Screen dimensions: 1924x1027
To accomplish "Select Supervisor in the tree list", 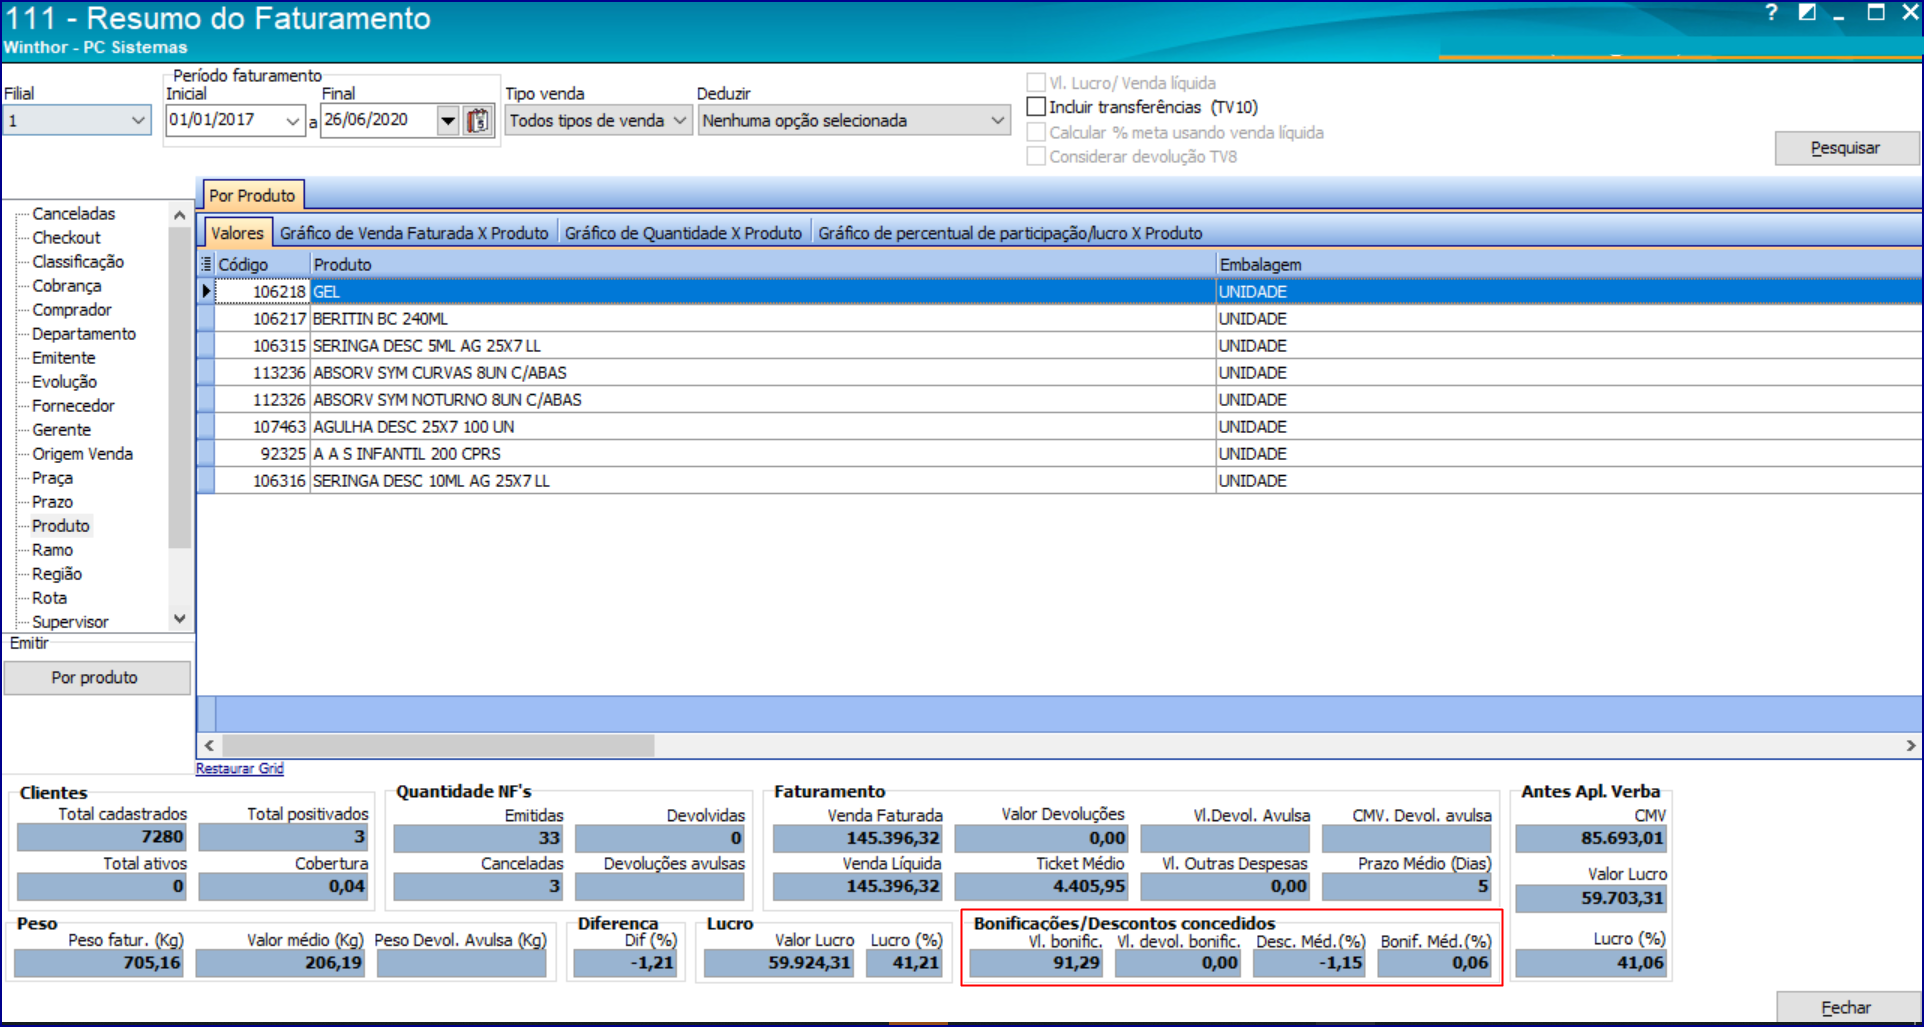I will tap(70, 621).
